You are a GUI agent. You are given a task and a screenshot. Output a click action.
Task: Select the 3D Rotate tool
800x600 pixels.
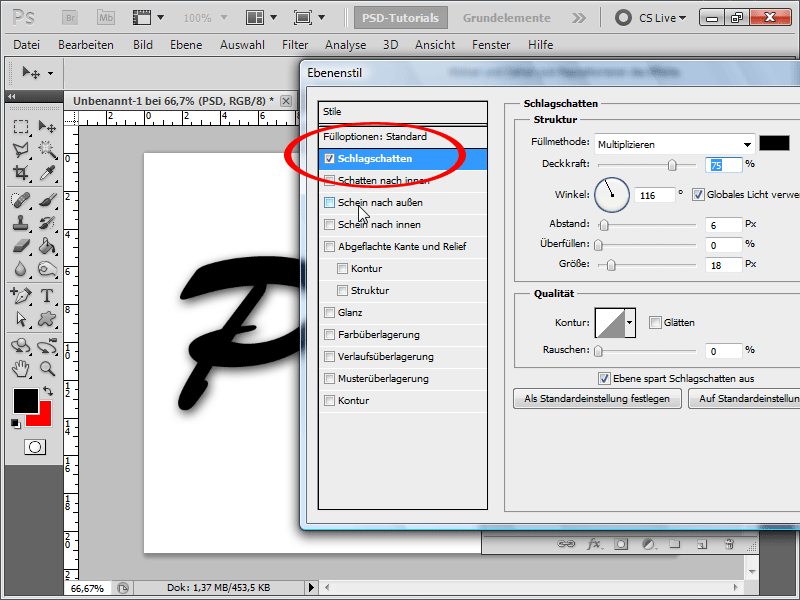tap(21, 345)
